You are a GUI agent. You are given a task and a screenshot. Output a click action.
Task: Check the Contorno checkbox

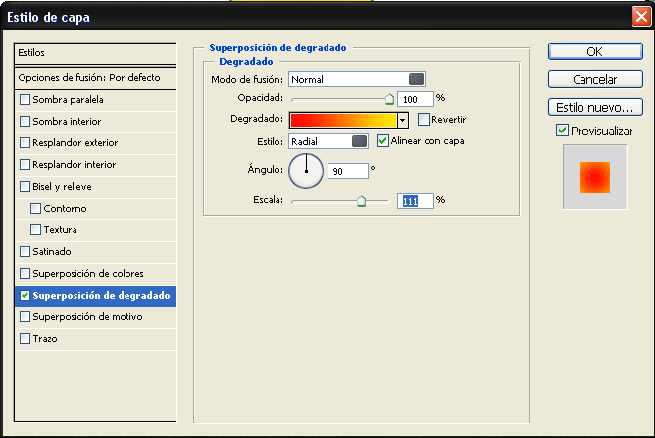36,208
